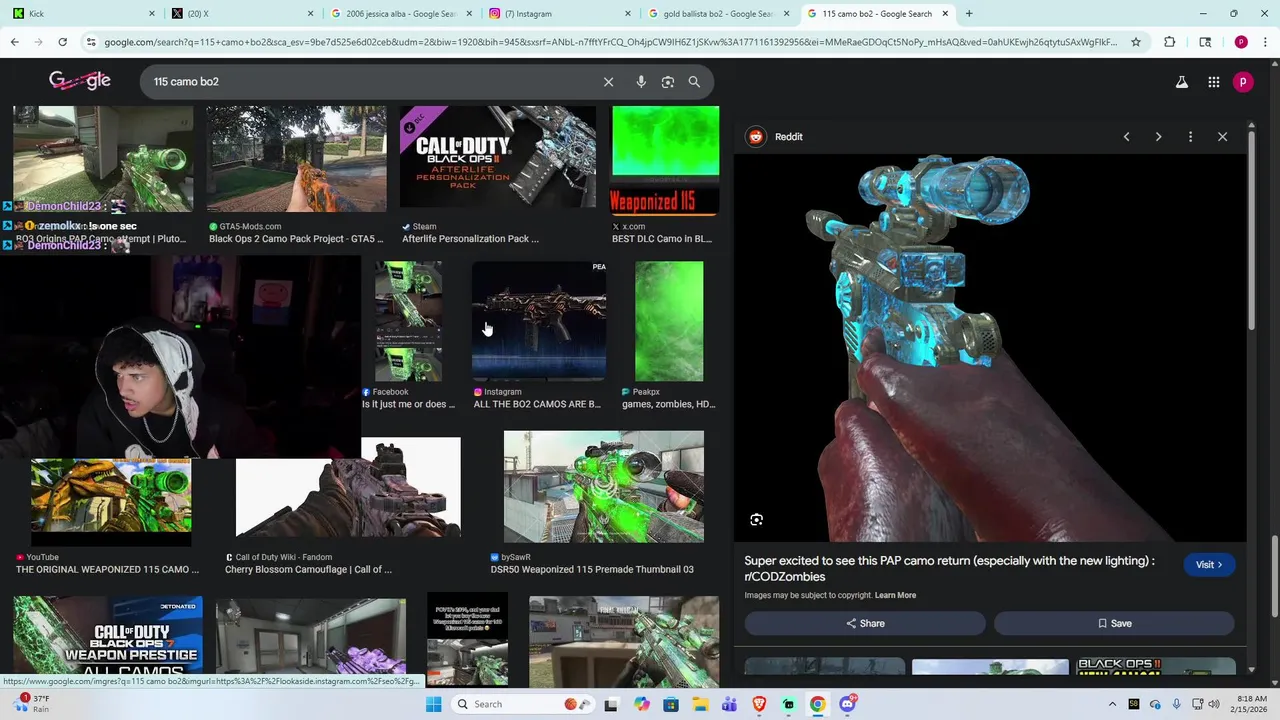Click the large Reddit preview image
The width and height of the screenshot is (1280, 720).
pos(990,347)
